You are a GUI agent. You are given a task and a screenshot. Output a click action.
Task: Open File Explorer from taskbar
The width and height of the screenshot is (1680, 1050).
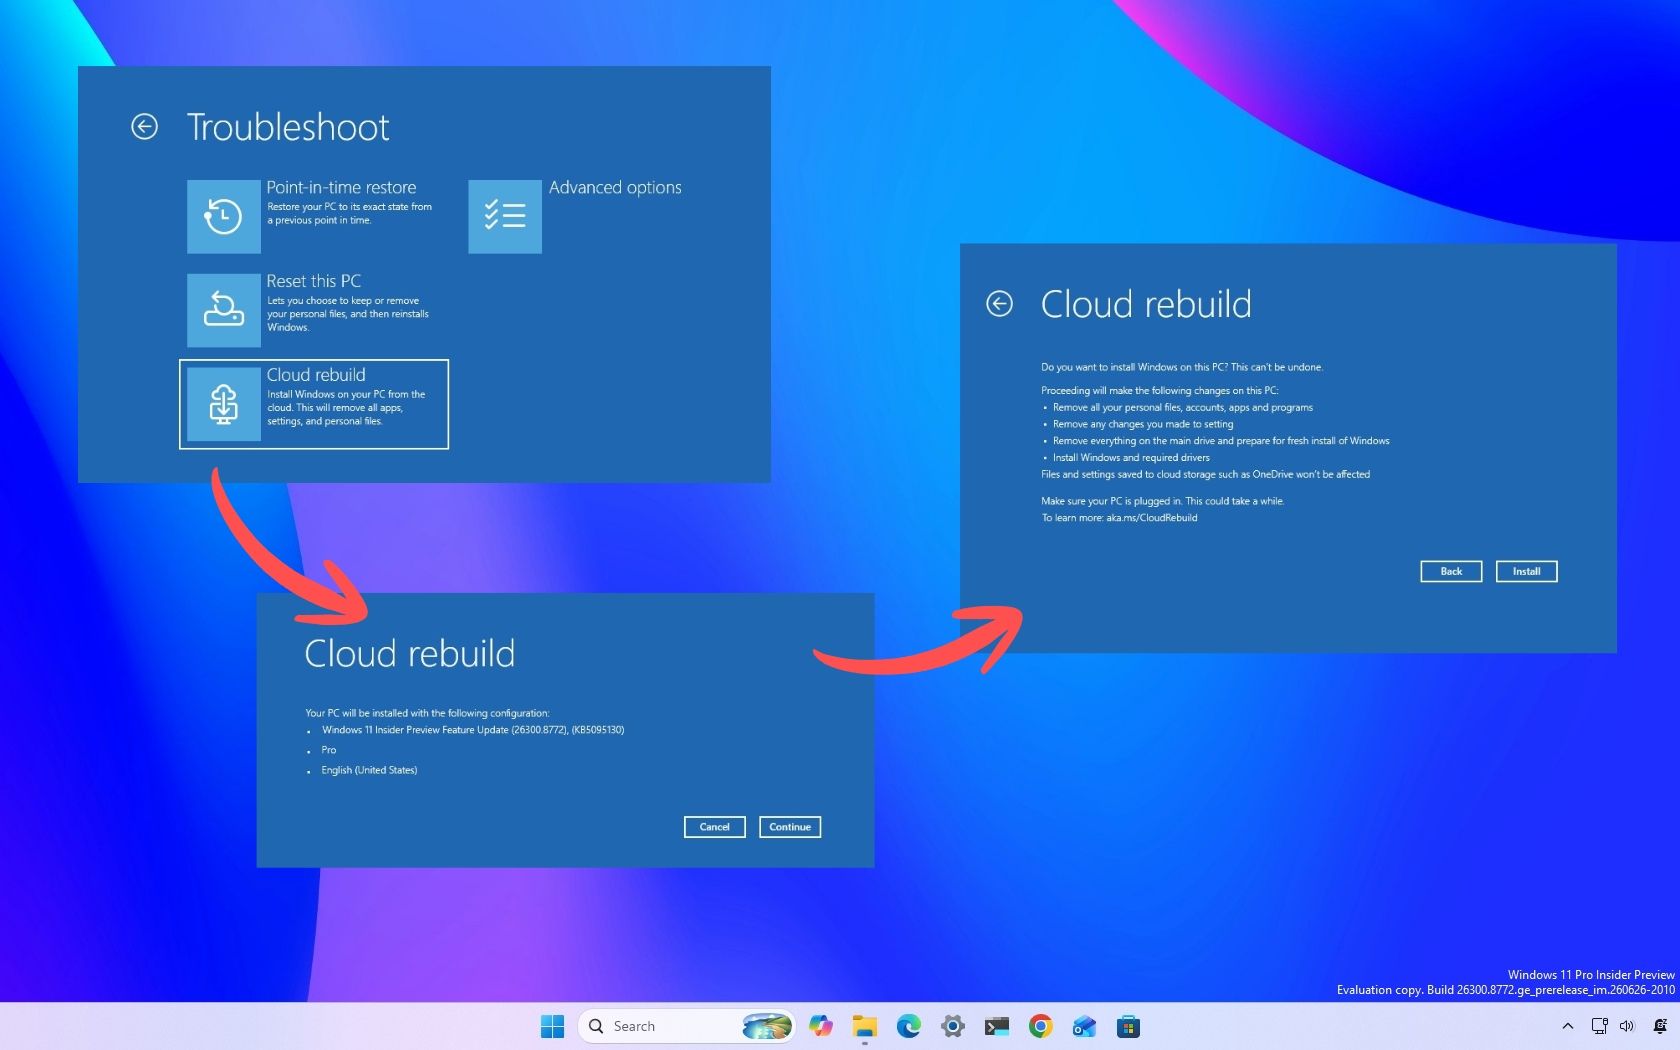click(x=865, y=1026)
